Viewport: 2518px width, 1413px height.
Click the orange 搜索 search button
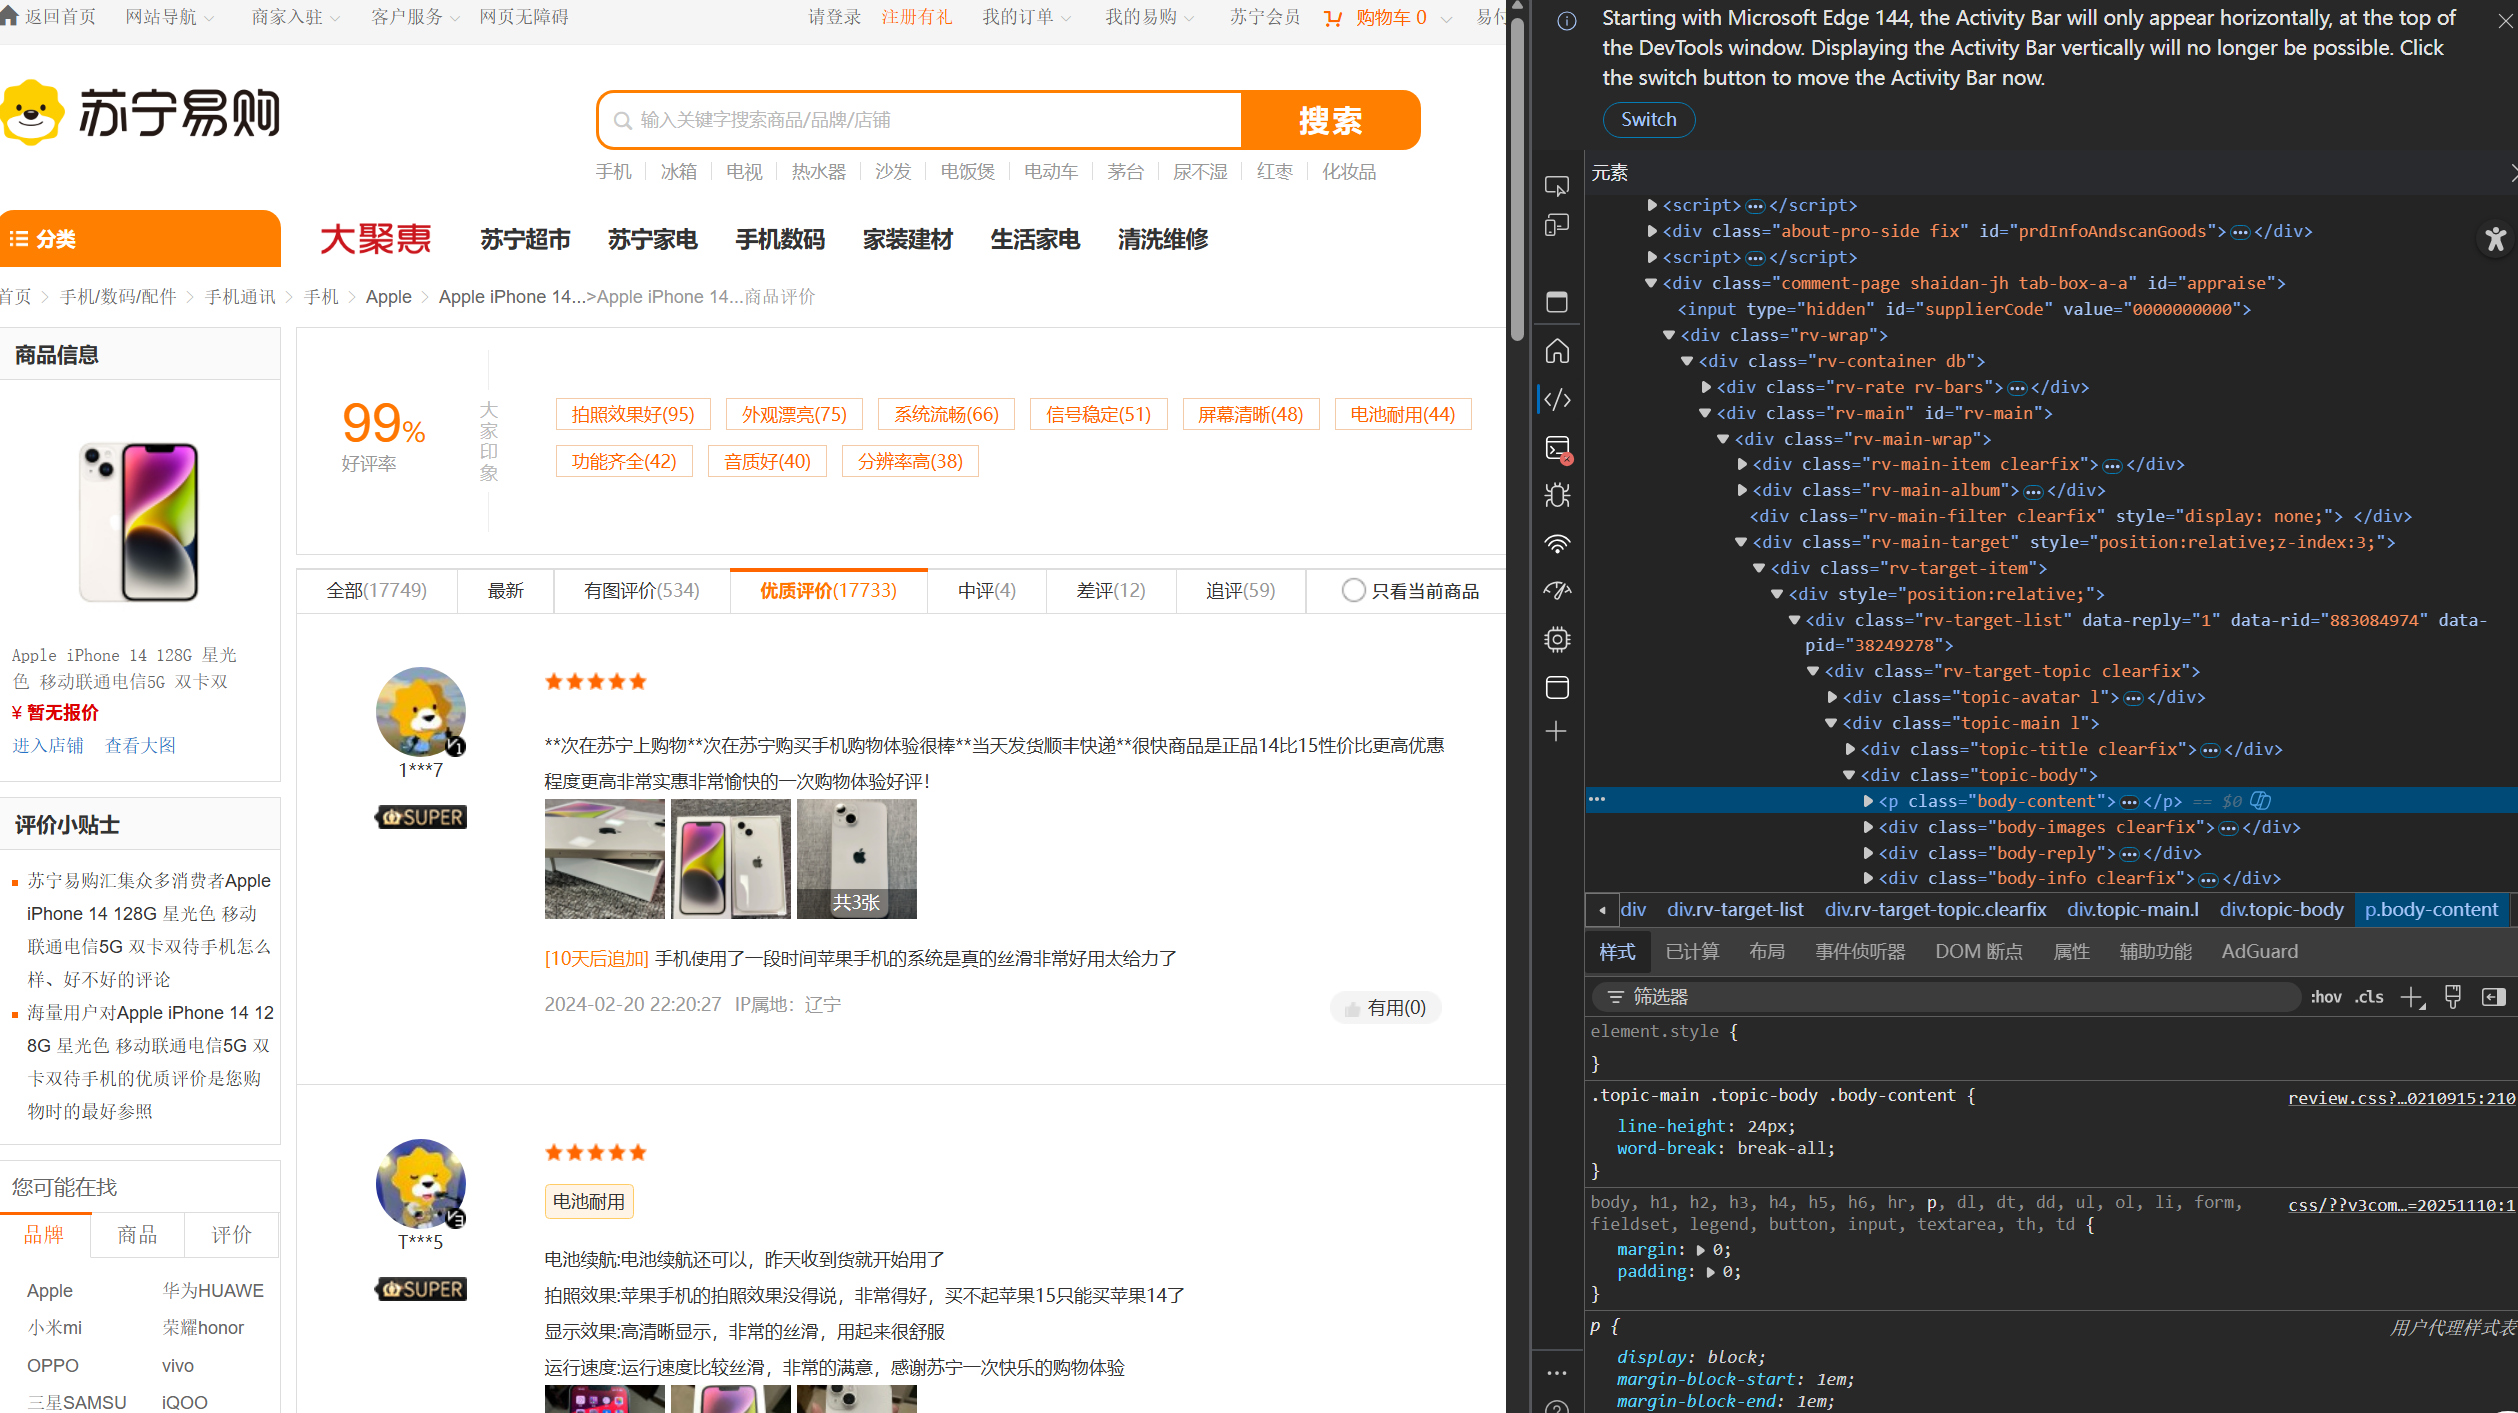1329,120
